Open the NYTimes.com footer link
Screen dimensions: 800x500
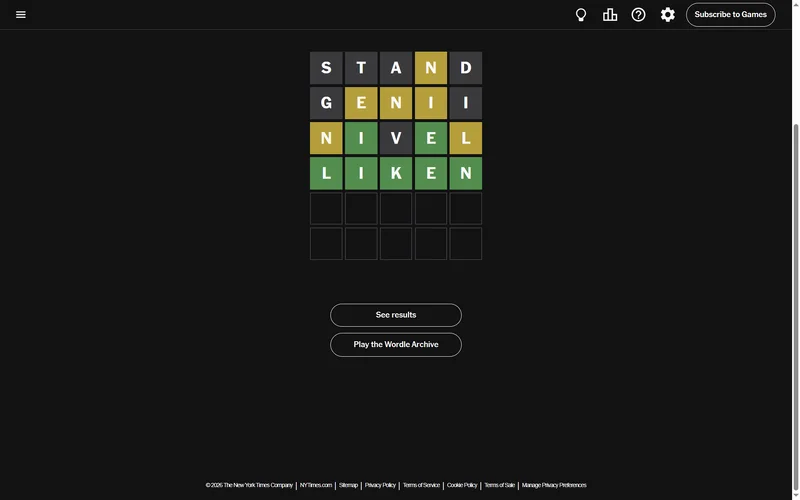pos(316,485)
